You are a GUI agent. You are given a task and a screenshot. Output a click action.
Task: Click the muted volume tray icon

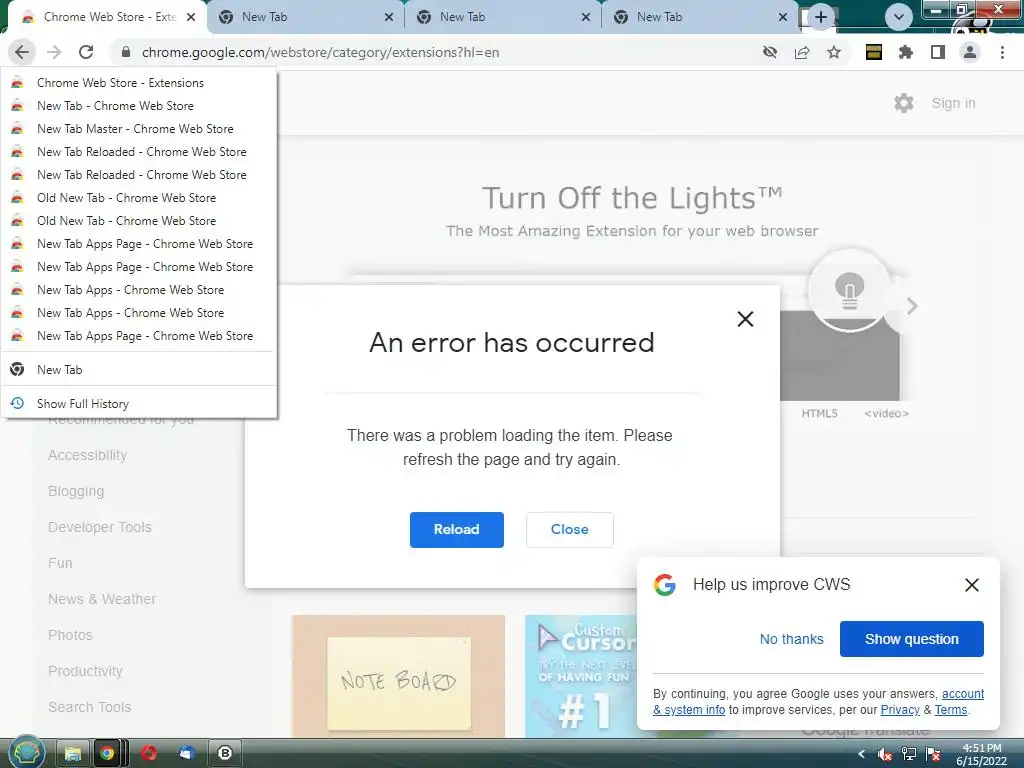[x=884, y=754]
